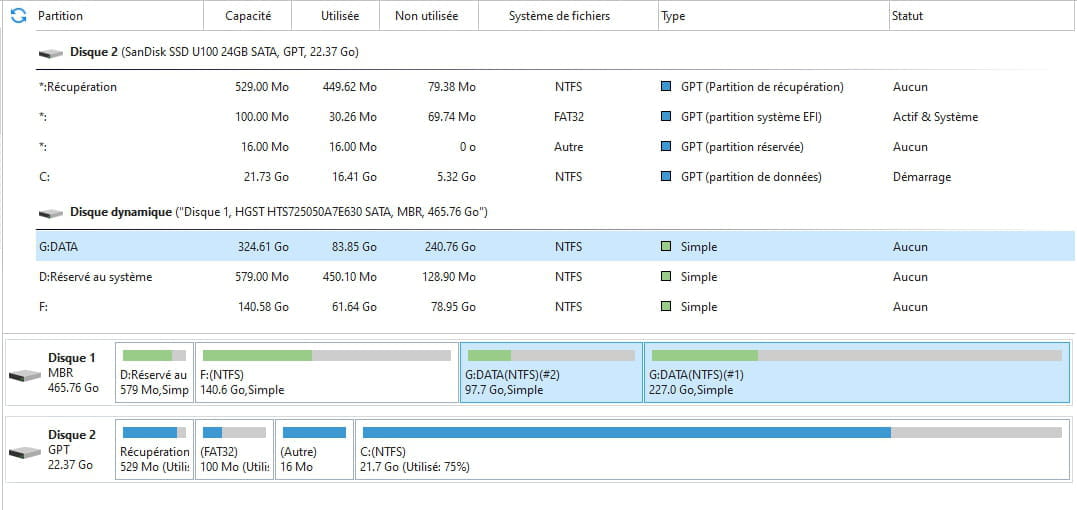
Task: Click usage bar of G:DATA(NTFS)(#1) block
Action: (857, 356)
